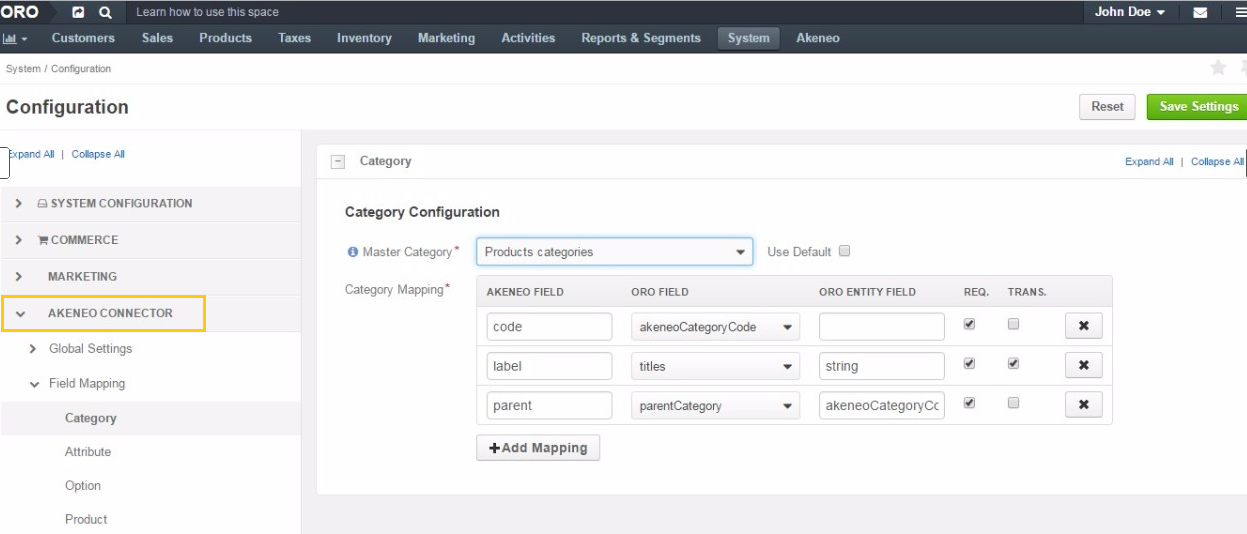The width and height of the screenshot is (1247, 534).
Task: Toggle translatable checkbox for code row
Action: coord(1014,324)
